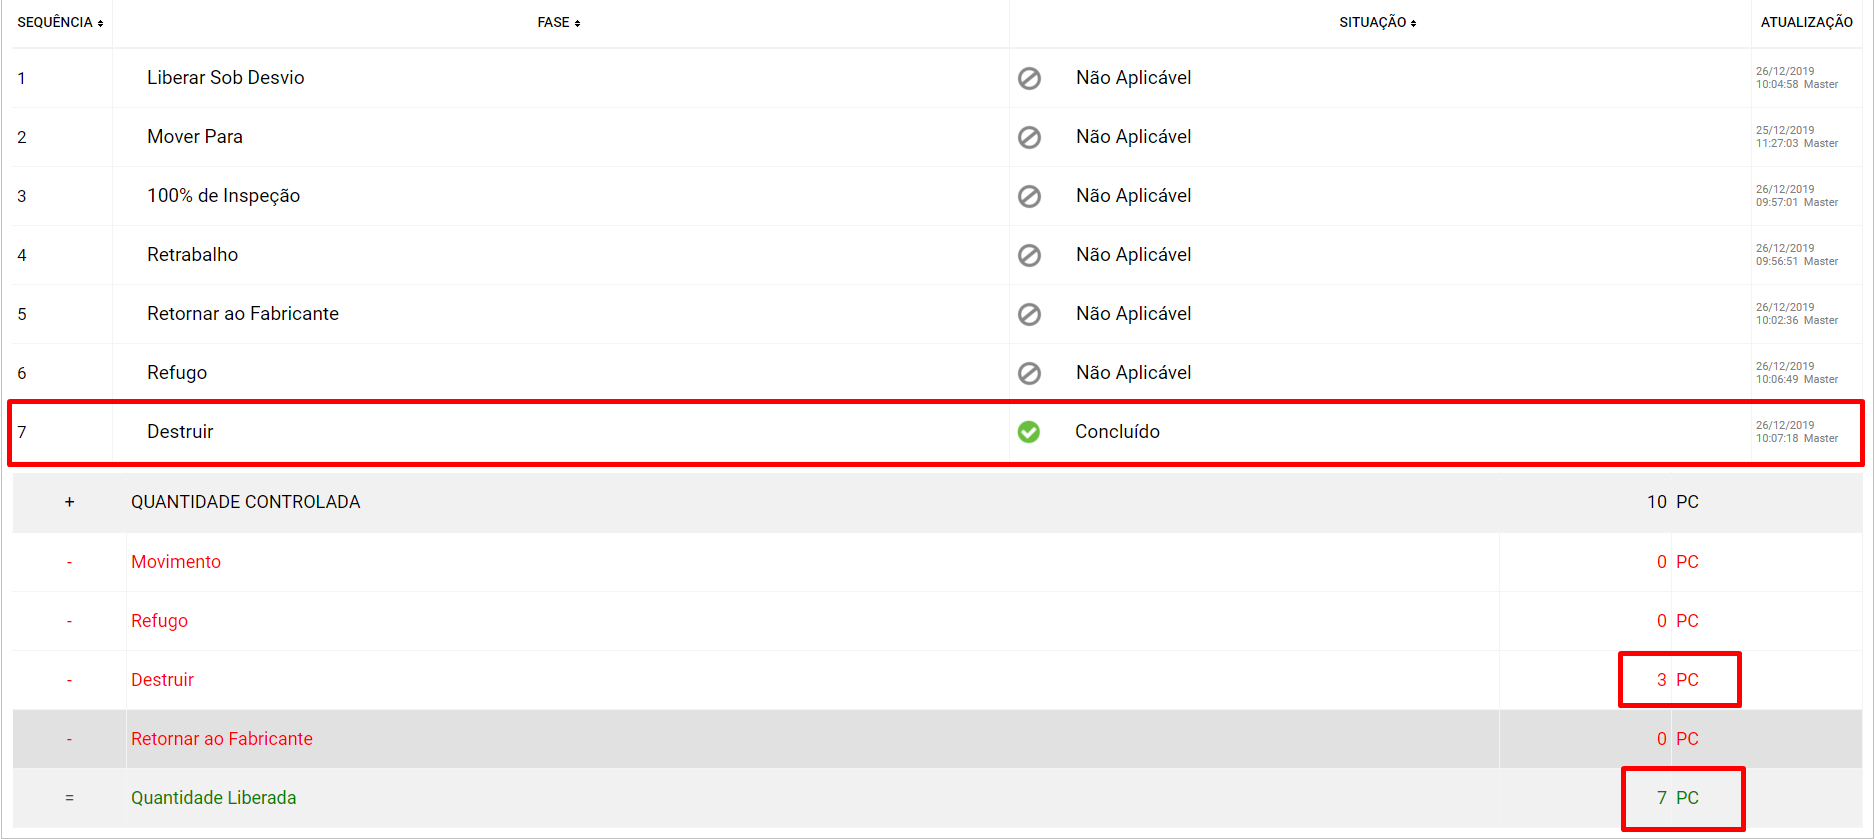The image size is (1875, 839).
Task: Sort by SITUAÇÃO column header
Action: coord(1378,22)
